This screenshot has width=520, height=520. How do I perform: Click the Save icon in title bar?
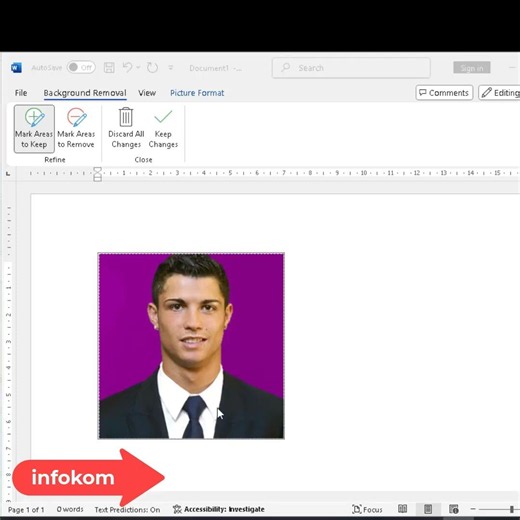click(x=109, y=68)
